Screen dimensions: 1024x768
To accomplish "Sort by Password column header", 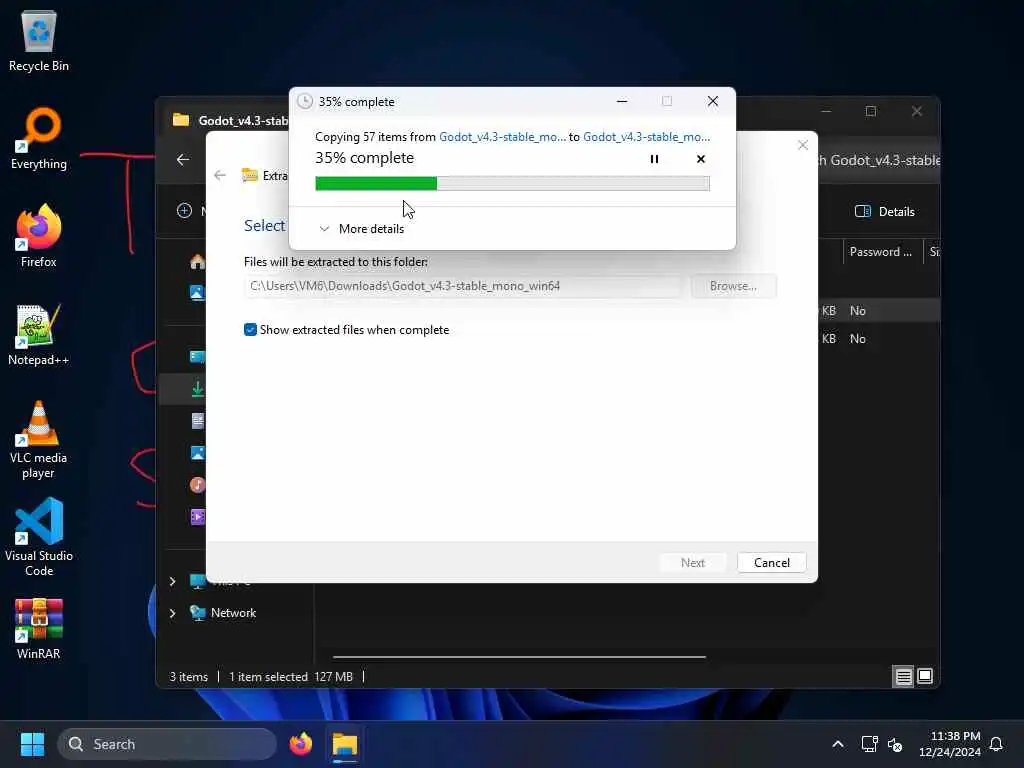I will (880, 251).
